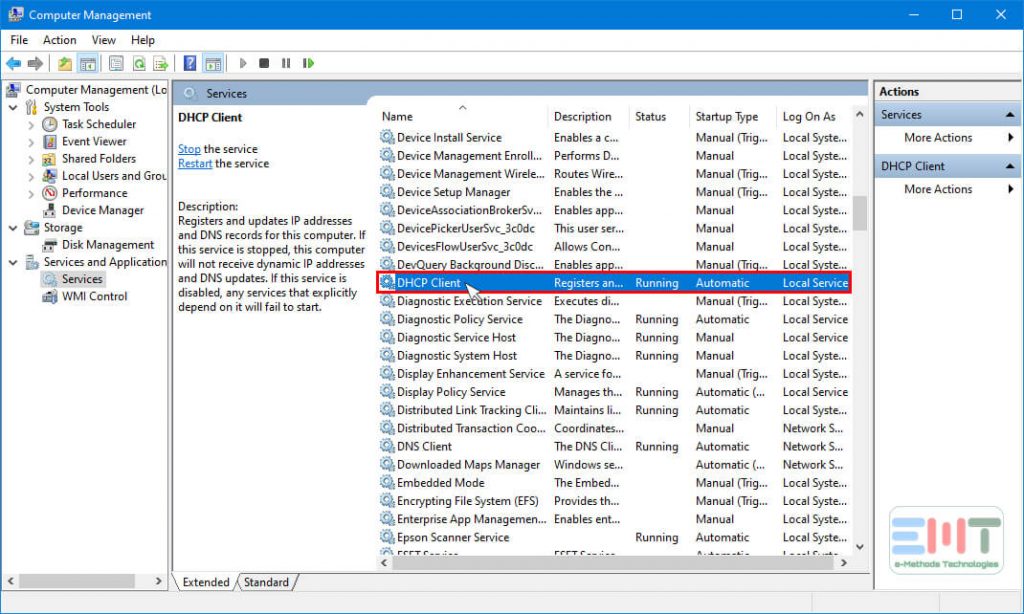Screen dimensions: 1024x614
Task: Expand the Task Scheduler node
Action: pyautogui.click(x=31, y=124)
